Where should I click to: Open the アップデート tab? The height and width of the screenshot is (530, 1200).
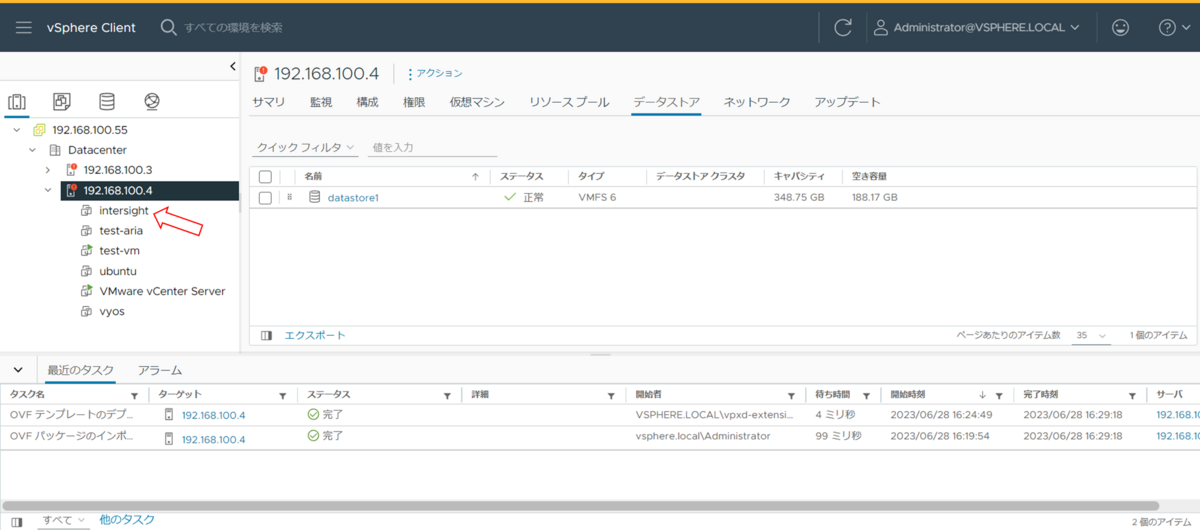point(847,102)
